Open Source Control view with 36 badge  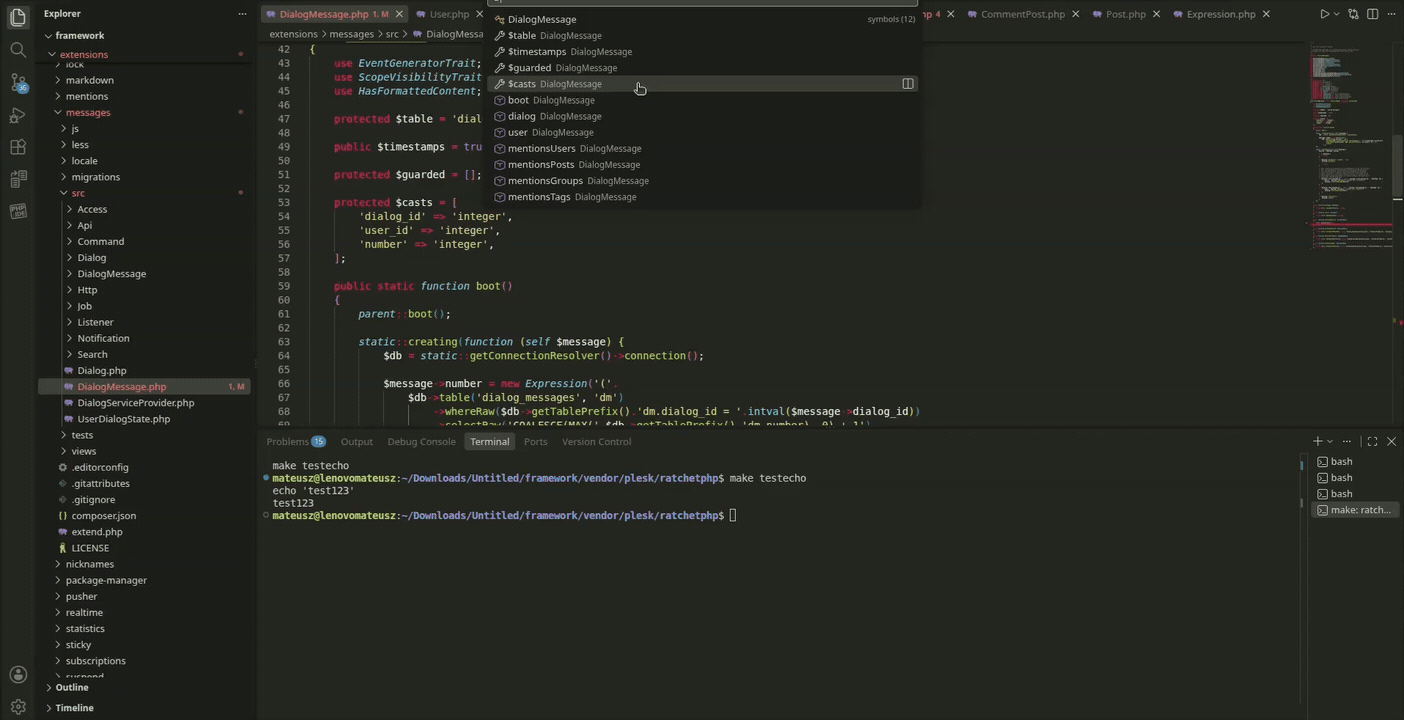17,82
